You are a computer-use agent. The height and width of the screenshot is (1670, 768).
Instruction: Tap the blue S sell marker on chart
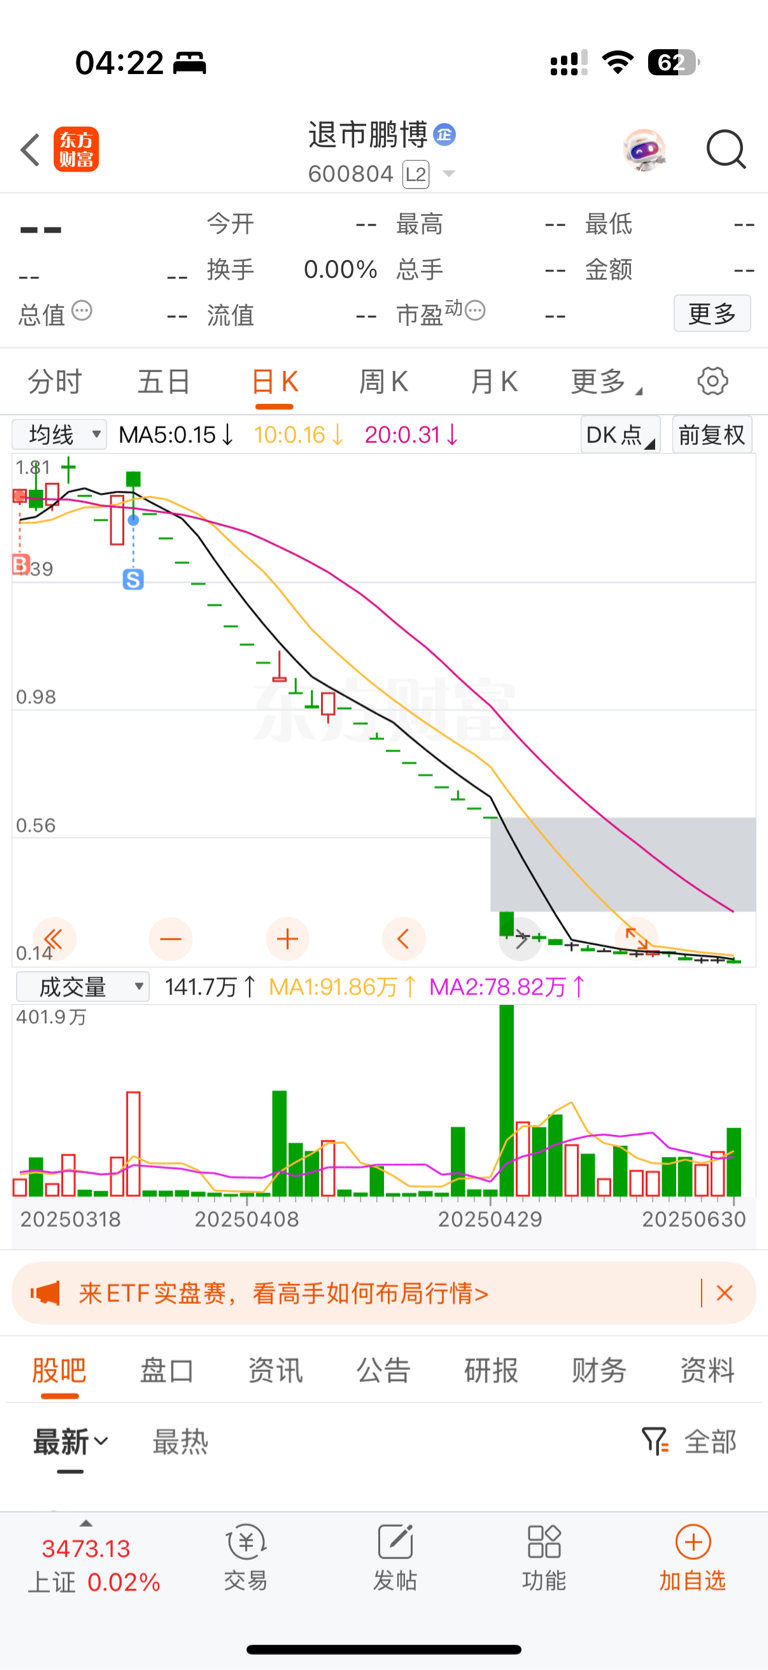[x=133, y=579]
